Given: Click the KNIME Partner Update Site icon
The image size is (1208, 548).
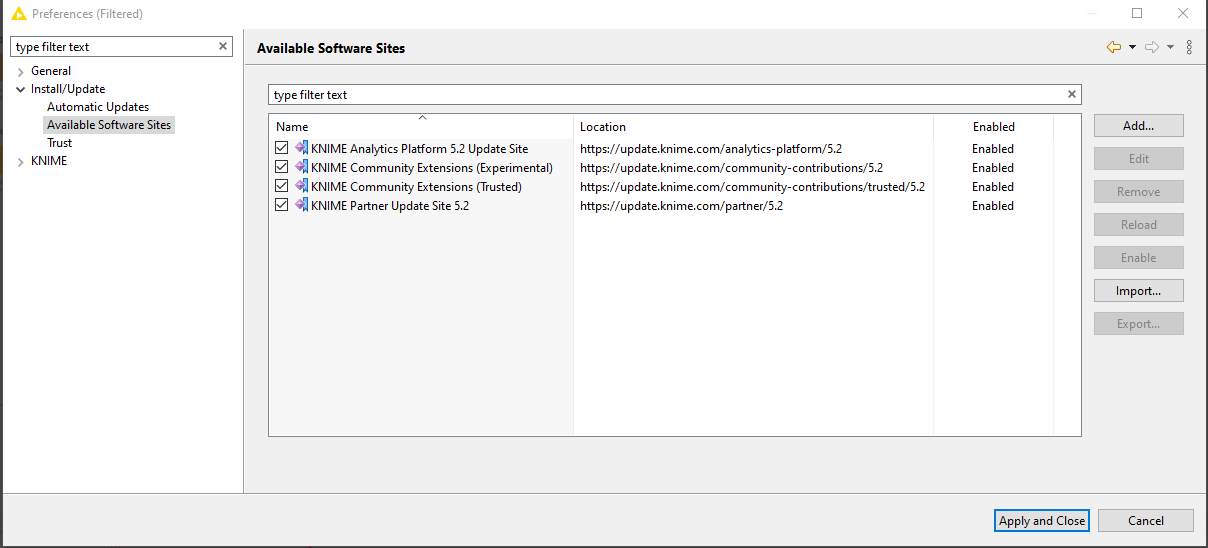Looking at the screenshot, I should point(302,205).
